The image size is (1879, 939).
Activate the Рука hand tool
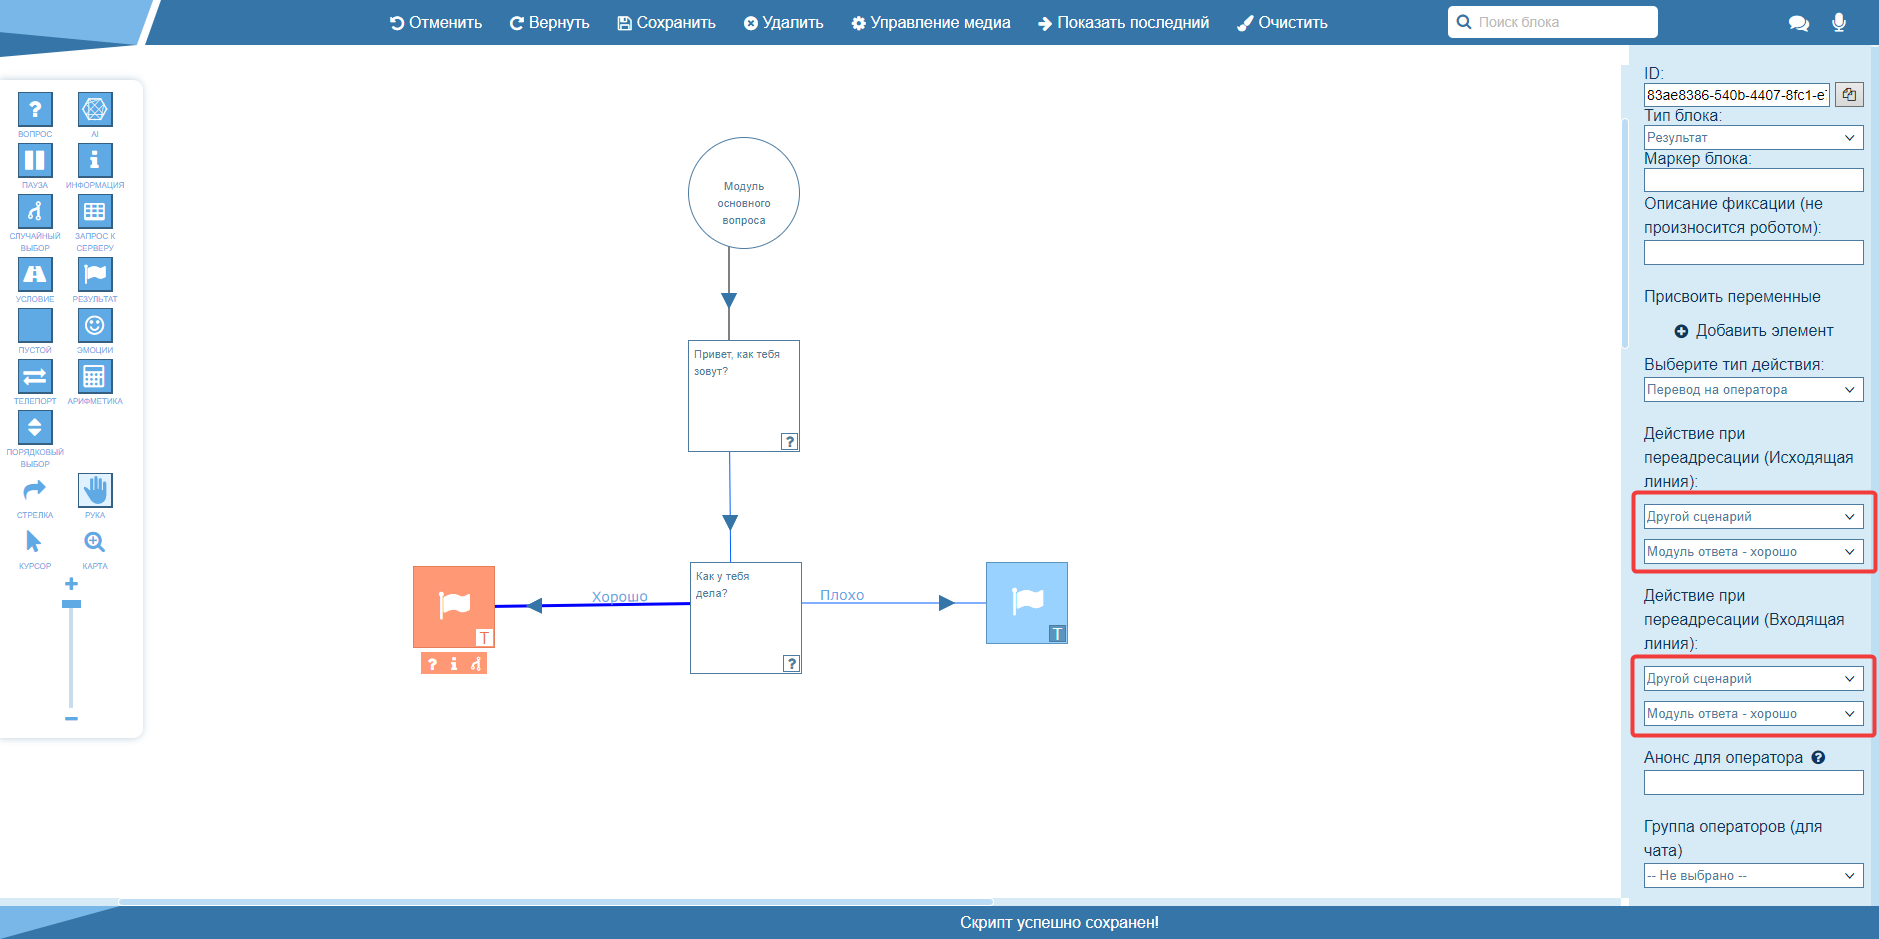click(x=95, y=490)
